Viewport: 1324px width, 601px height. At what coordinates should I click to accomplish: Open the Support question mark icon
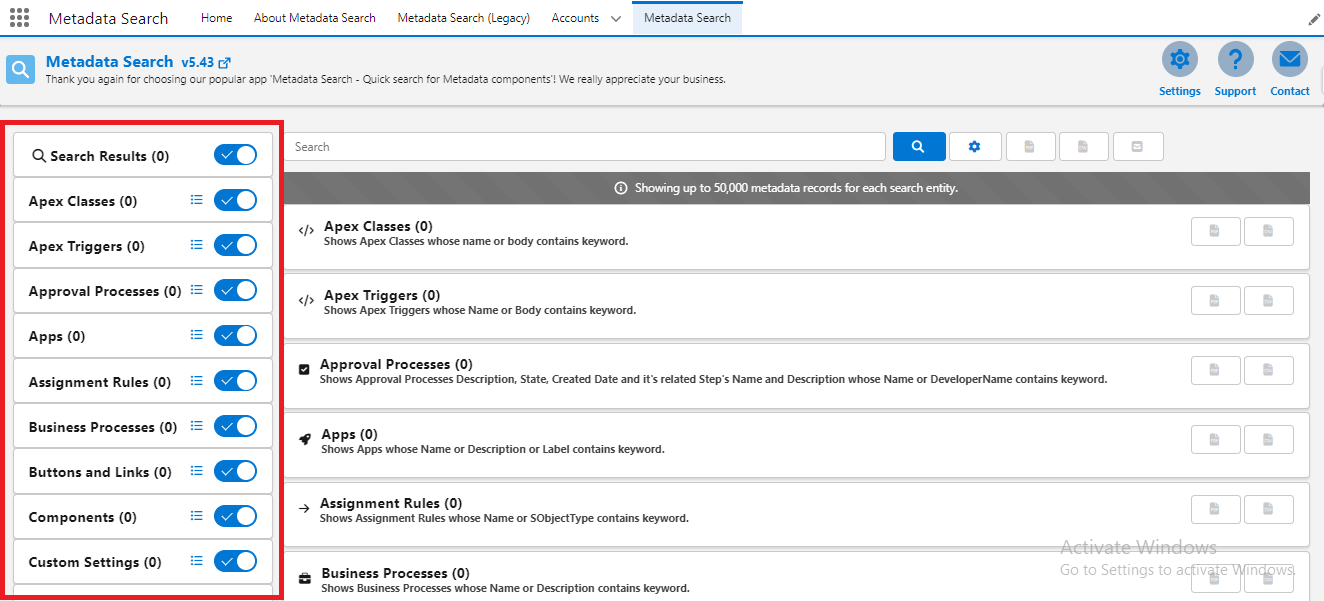coord(1235,60)
